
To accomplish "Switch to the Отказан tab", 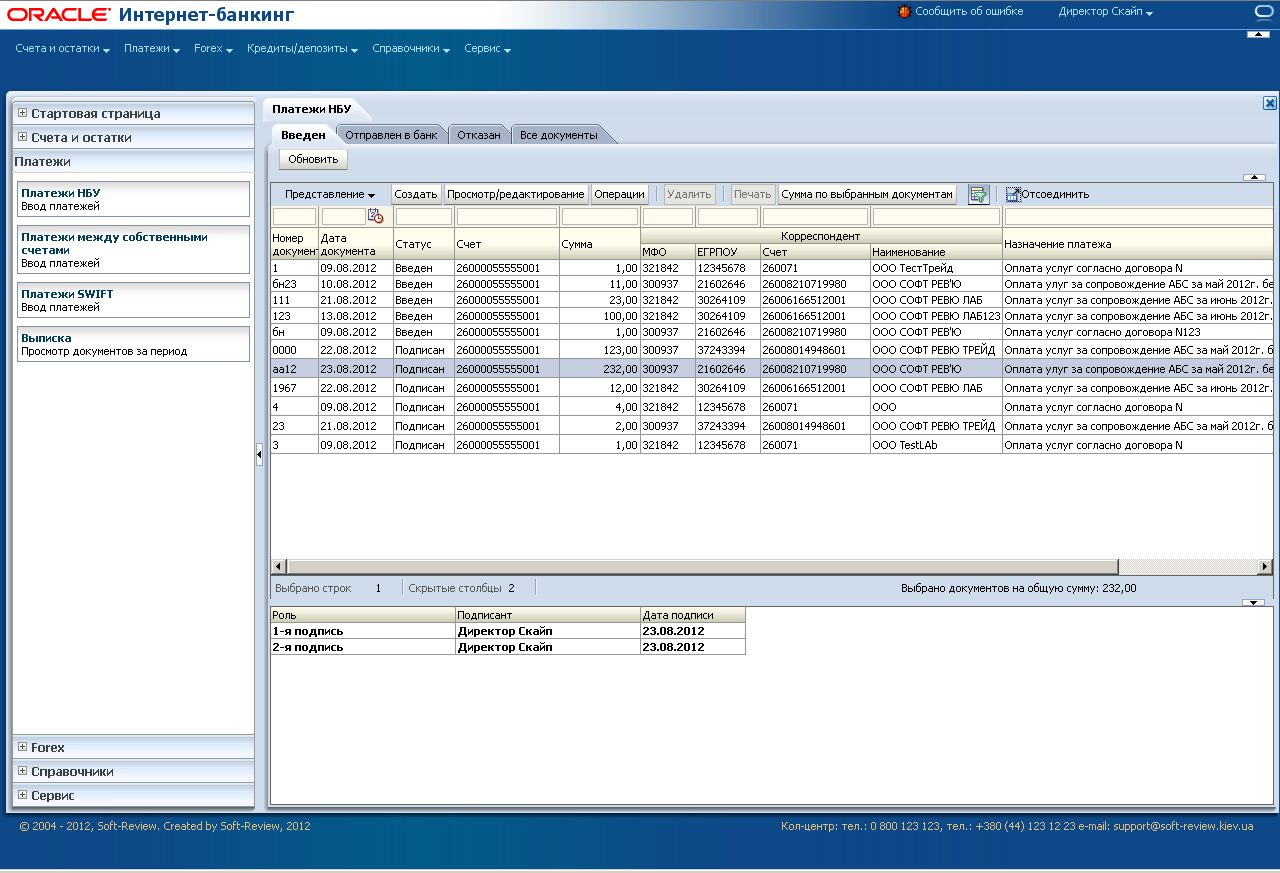I will (479, 135).
